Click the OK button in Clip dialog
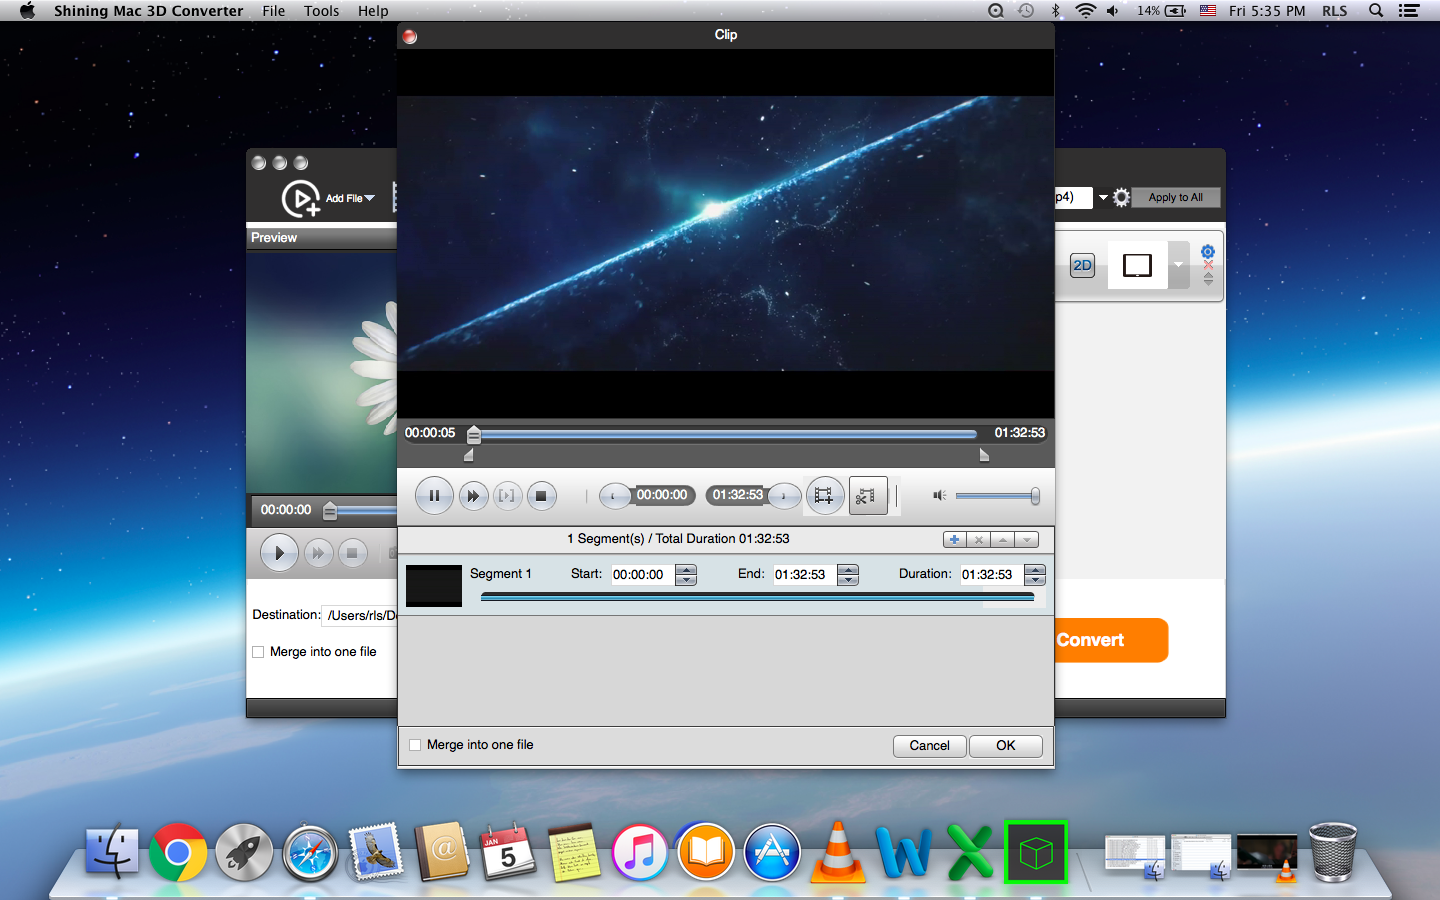 1005,746
